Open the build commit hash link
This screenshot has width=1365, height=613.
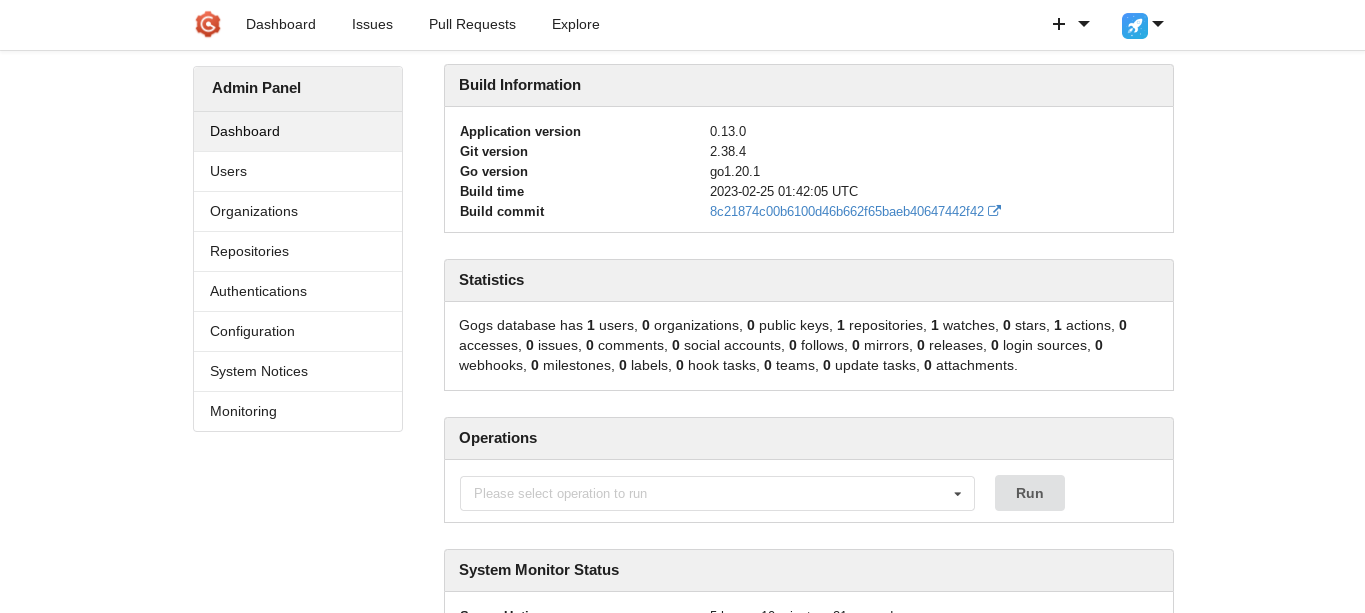click(x=846, y=211)
